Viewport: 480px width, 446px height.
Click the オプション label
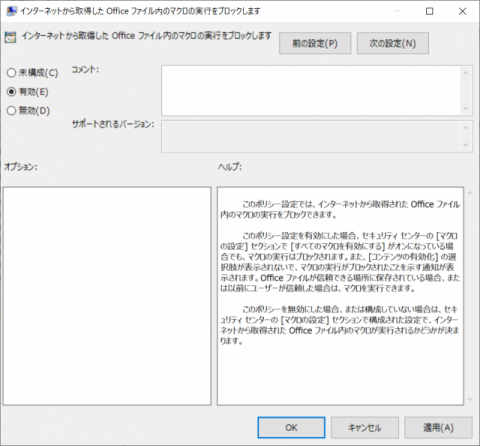click(21, 167)
